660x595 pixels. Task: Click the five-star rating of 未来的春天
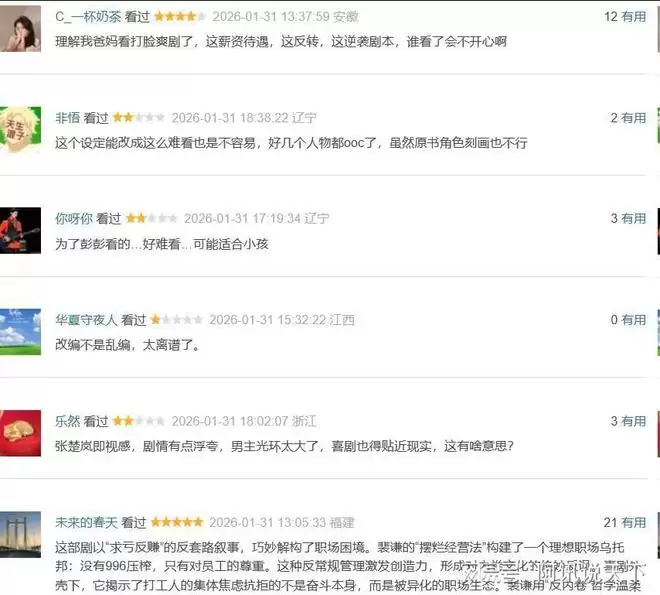click(177, 522)
